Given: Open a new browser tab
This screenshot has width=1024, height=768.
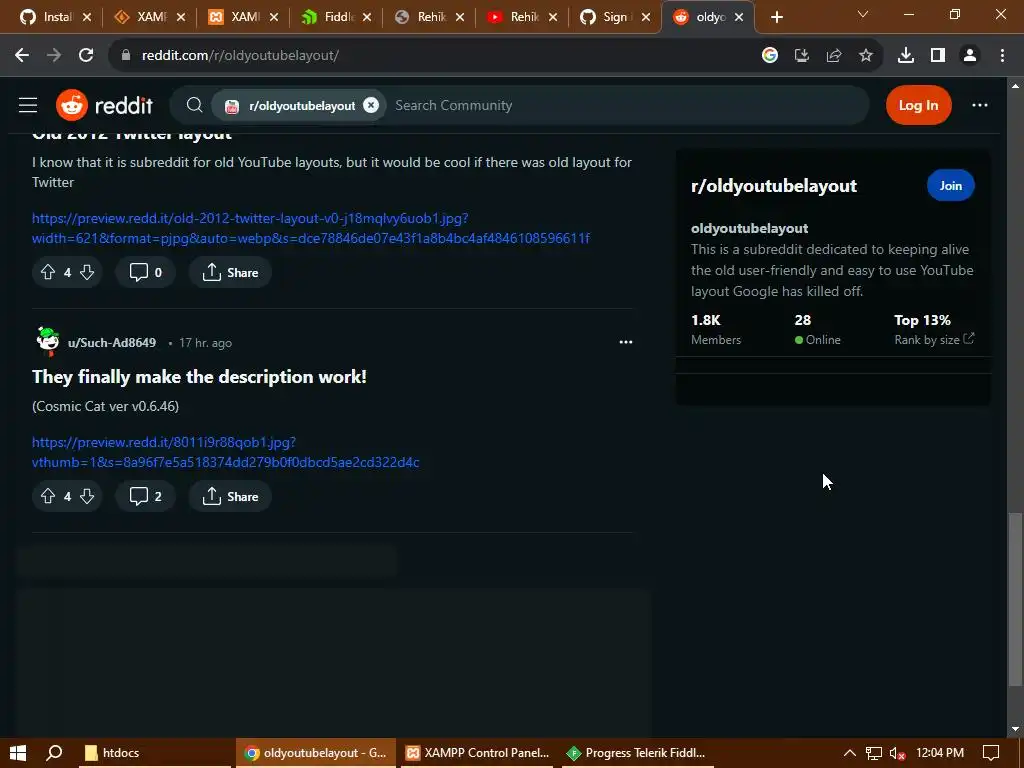Looking at the screenshot, I should click(x=776, y=17).
